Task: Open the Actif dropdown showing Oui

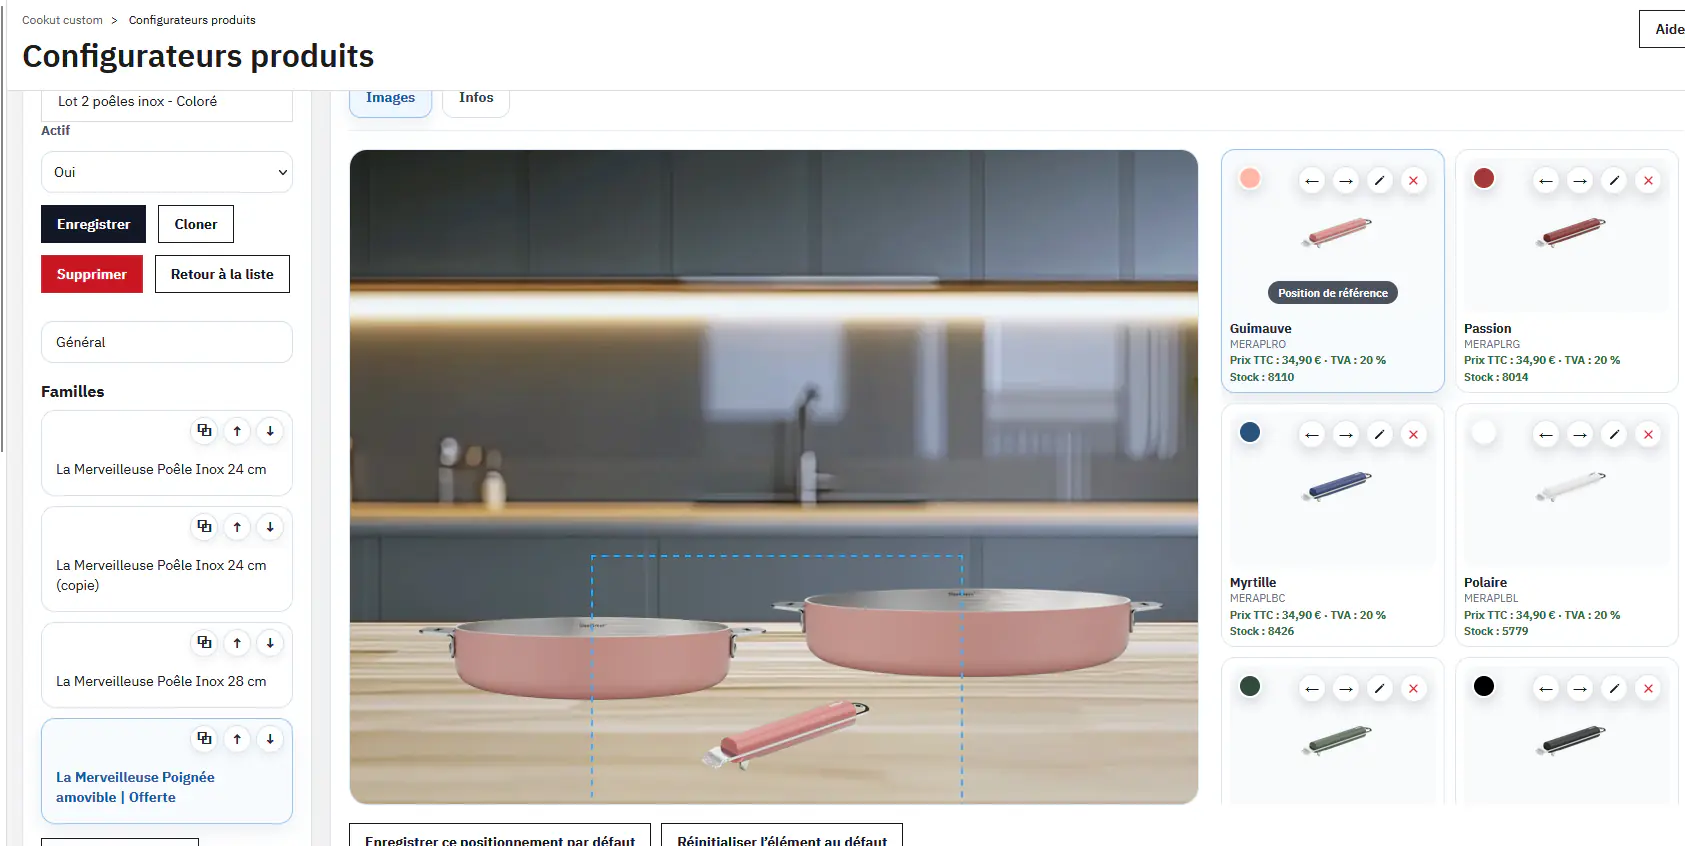Action: tap(167, 172)
